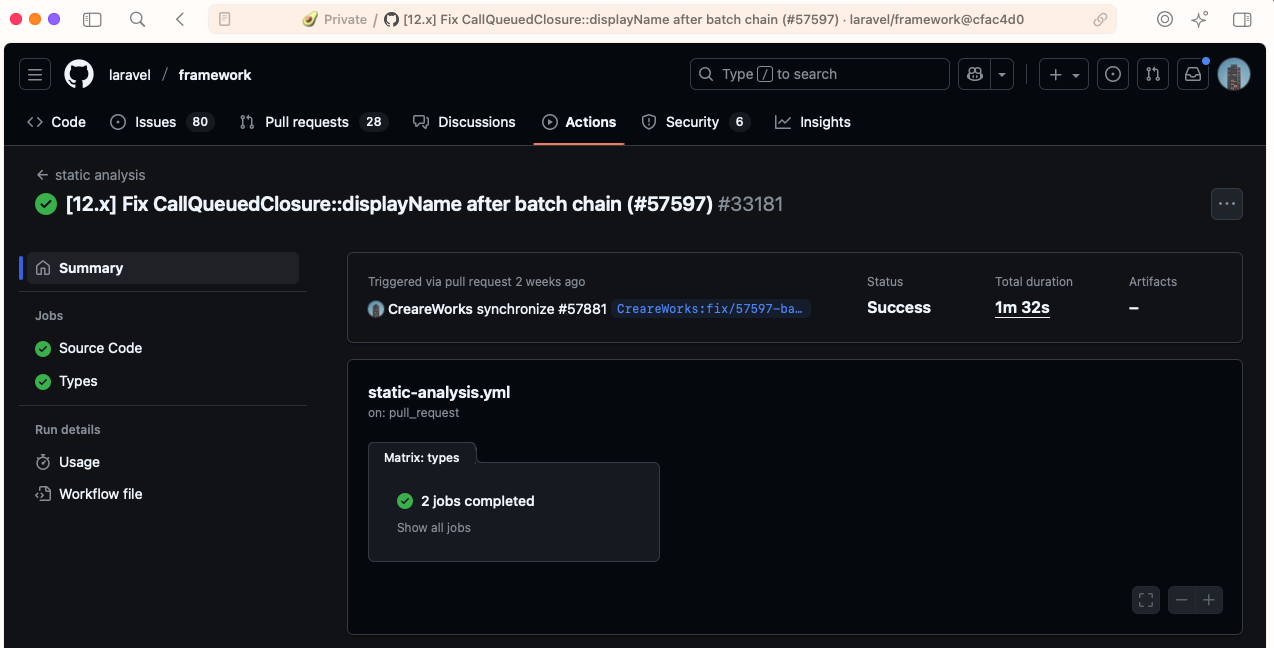
Task: Click the CreareWorks user avatar
Action: pyautogui.click(x=376, y=309)
